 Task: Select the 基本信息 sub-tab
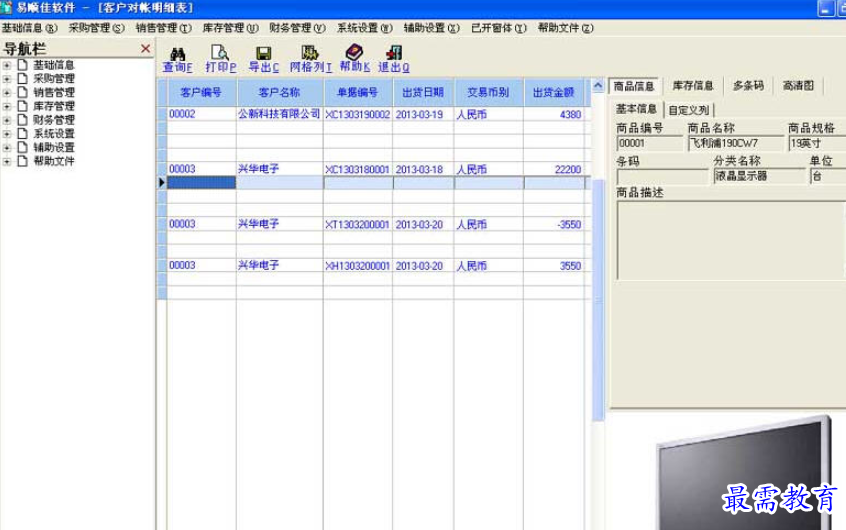(x=636, y=109)
